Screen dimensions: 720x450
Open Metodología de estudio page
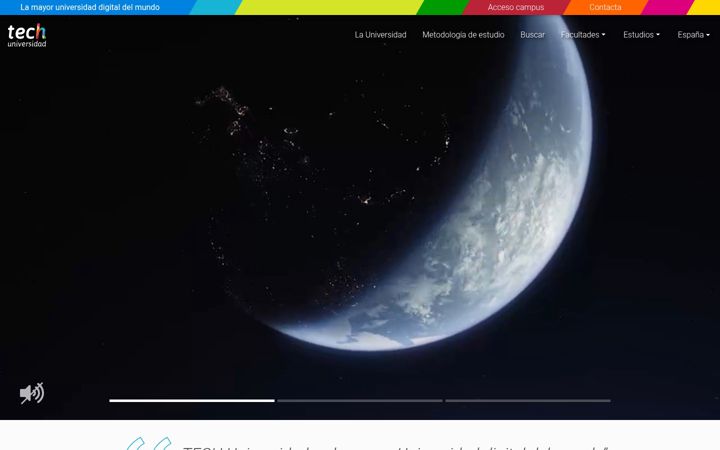pyautogui.click(x=463, y=35)
